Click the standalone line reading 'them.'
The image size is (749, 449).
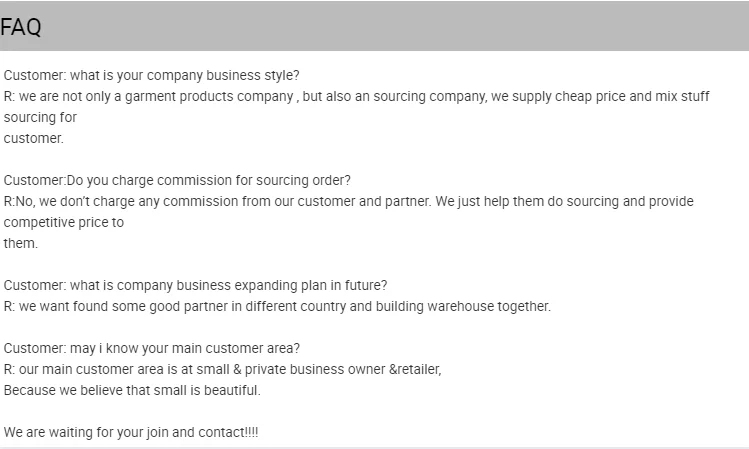coord(20,243)
